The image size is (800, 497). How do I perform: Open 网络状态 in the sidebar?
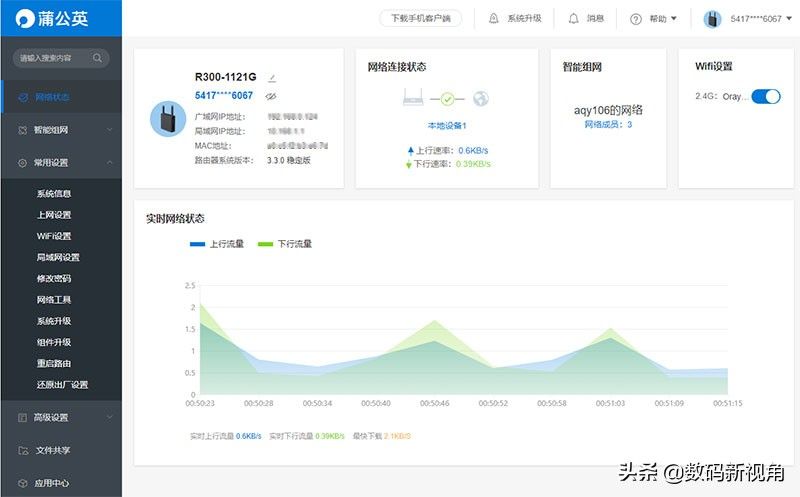pyautogui.click(x=61, y=97)
